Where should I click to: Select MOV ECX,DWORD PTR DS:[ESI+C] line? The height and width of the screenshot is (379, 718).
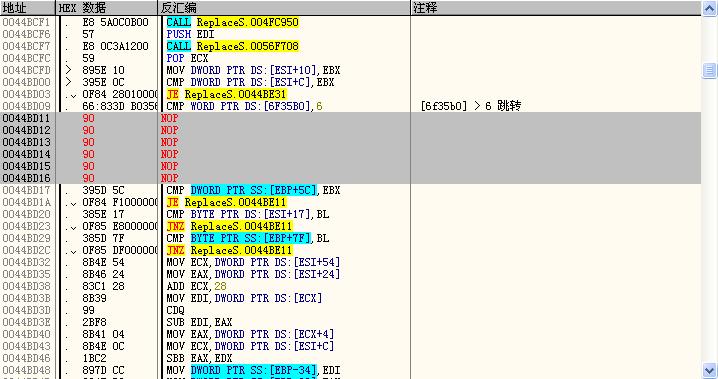tap(250, 346)
